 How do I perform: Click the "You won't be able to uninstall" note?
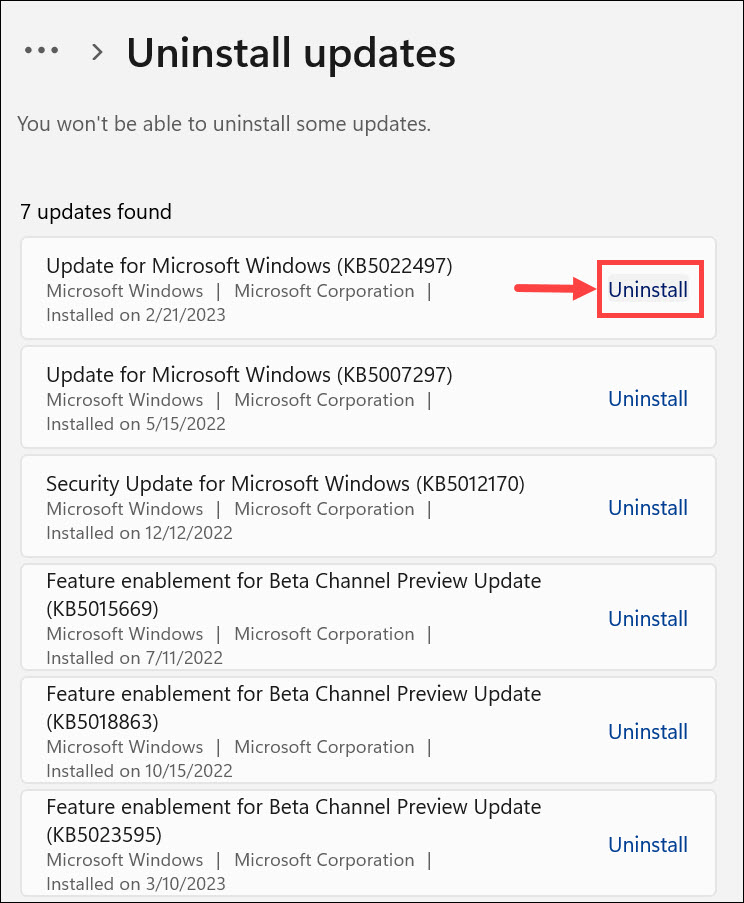click(x=224, y=125)
